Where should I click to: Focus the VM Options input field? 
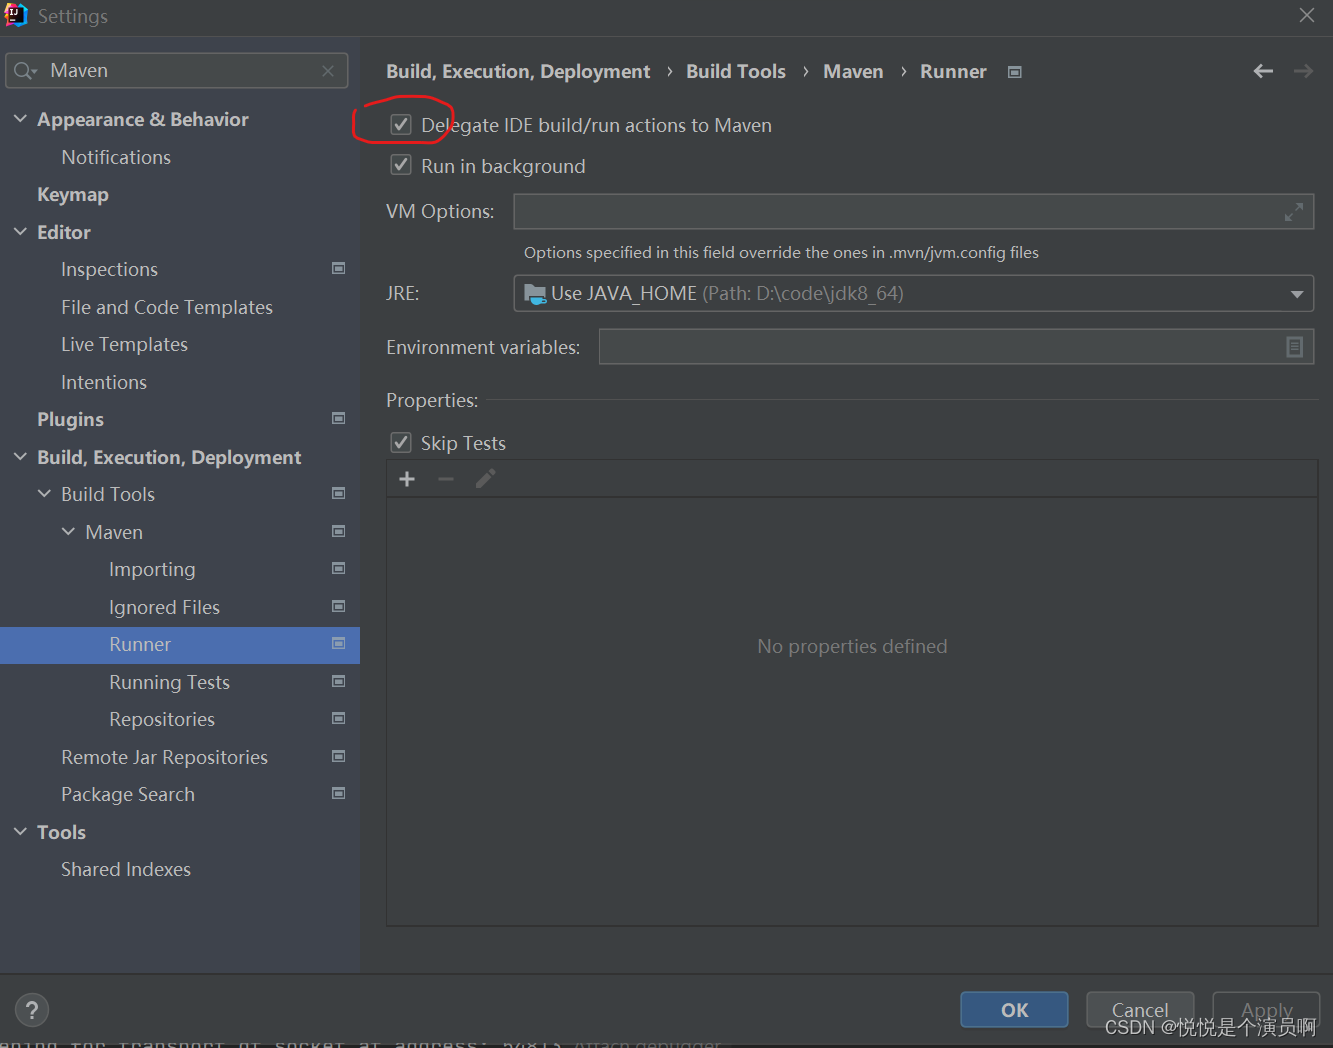click(913, 212)
